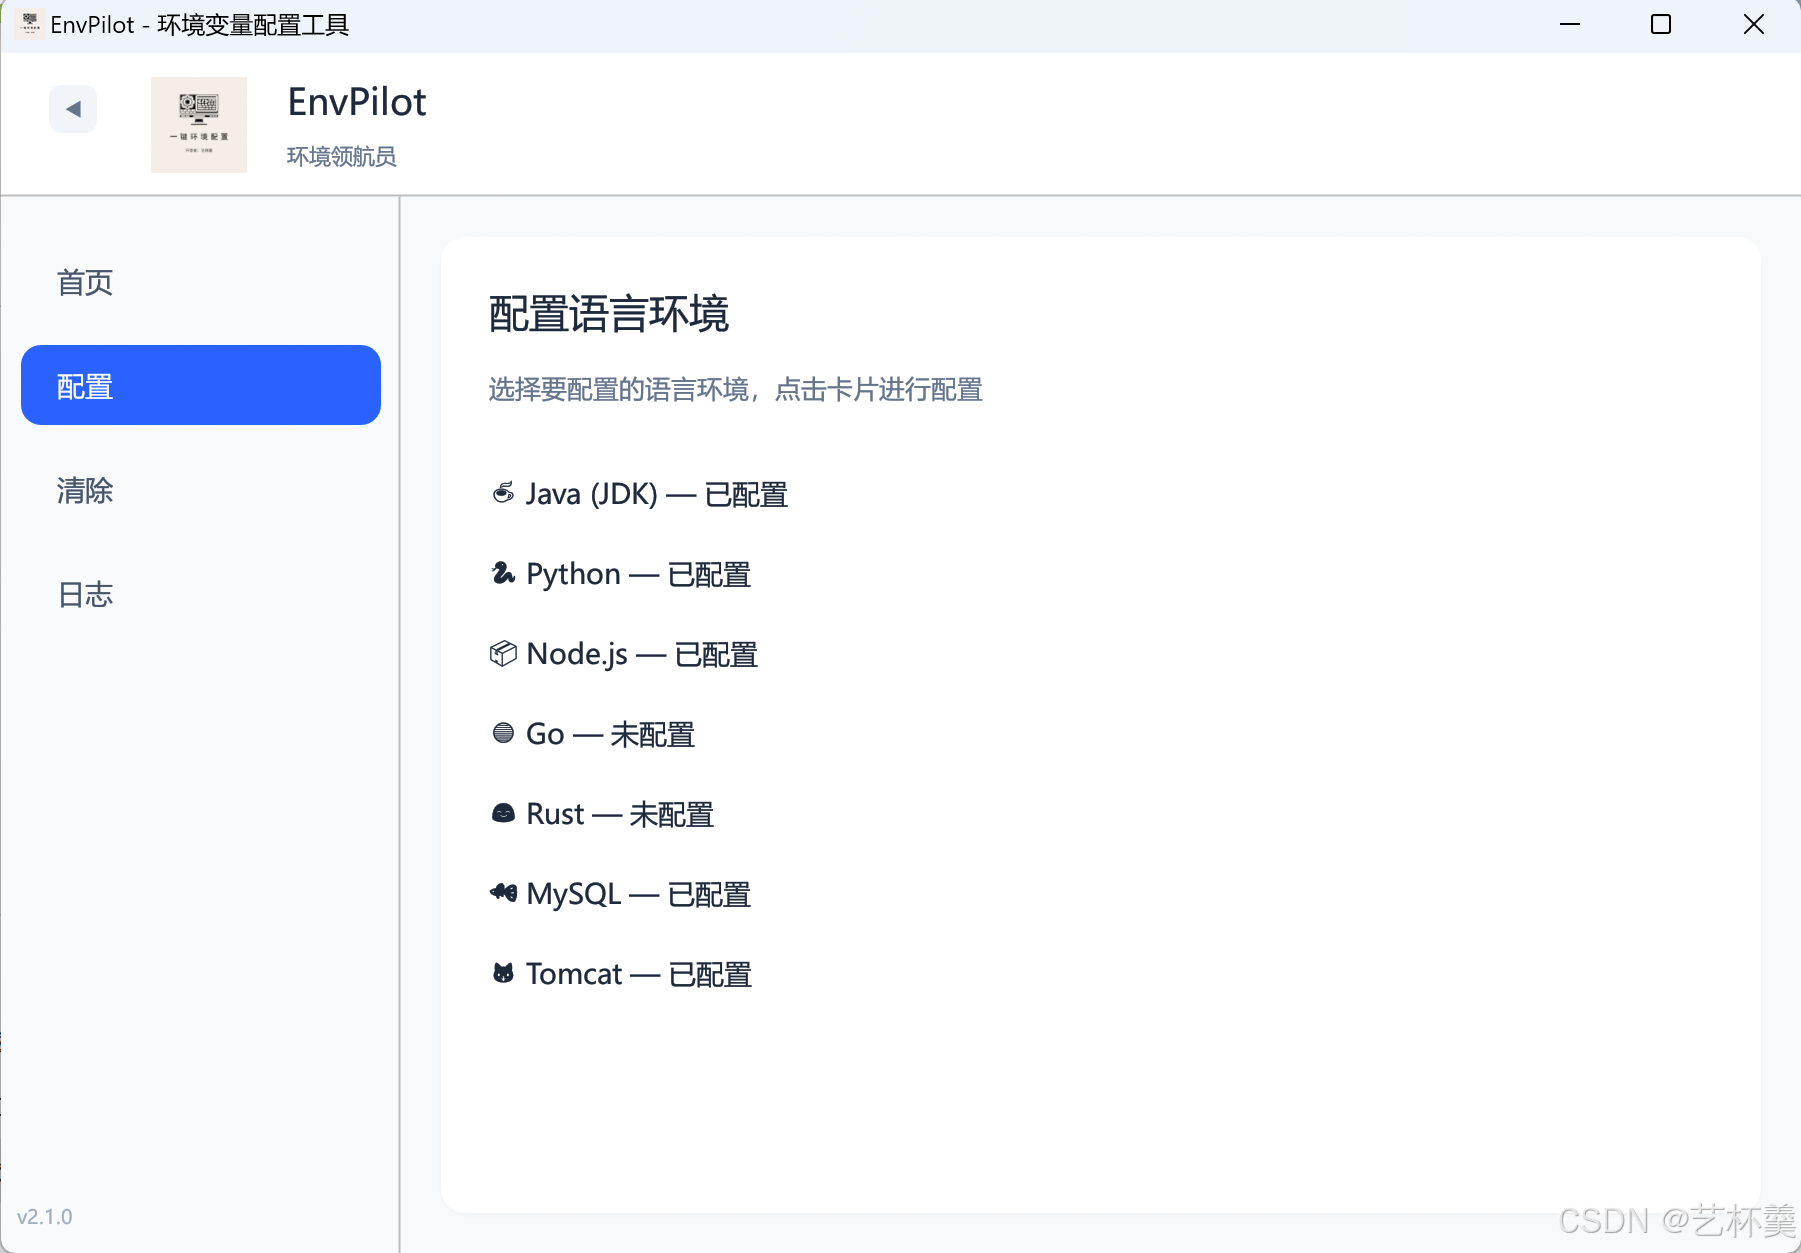Viewport: 1801px width, 1253px height.
Task: Click the 环境领航员 subtitle text
Action: pos(340,155)
